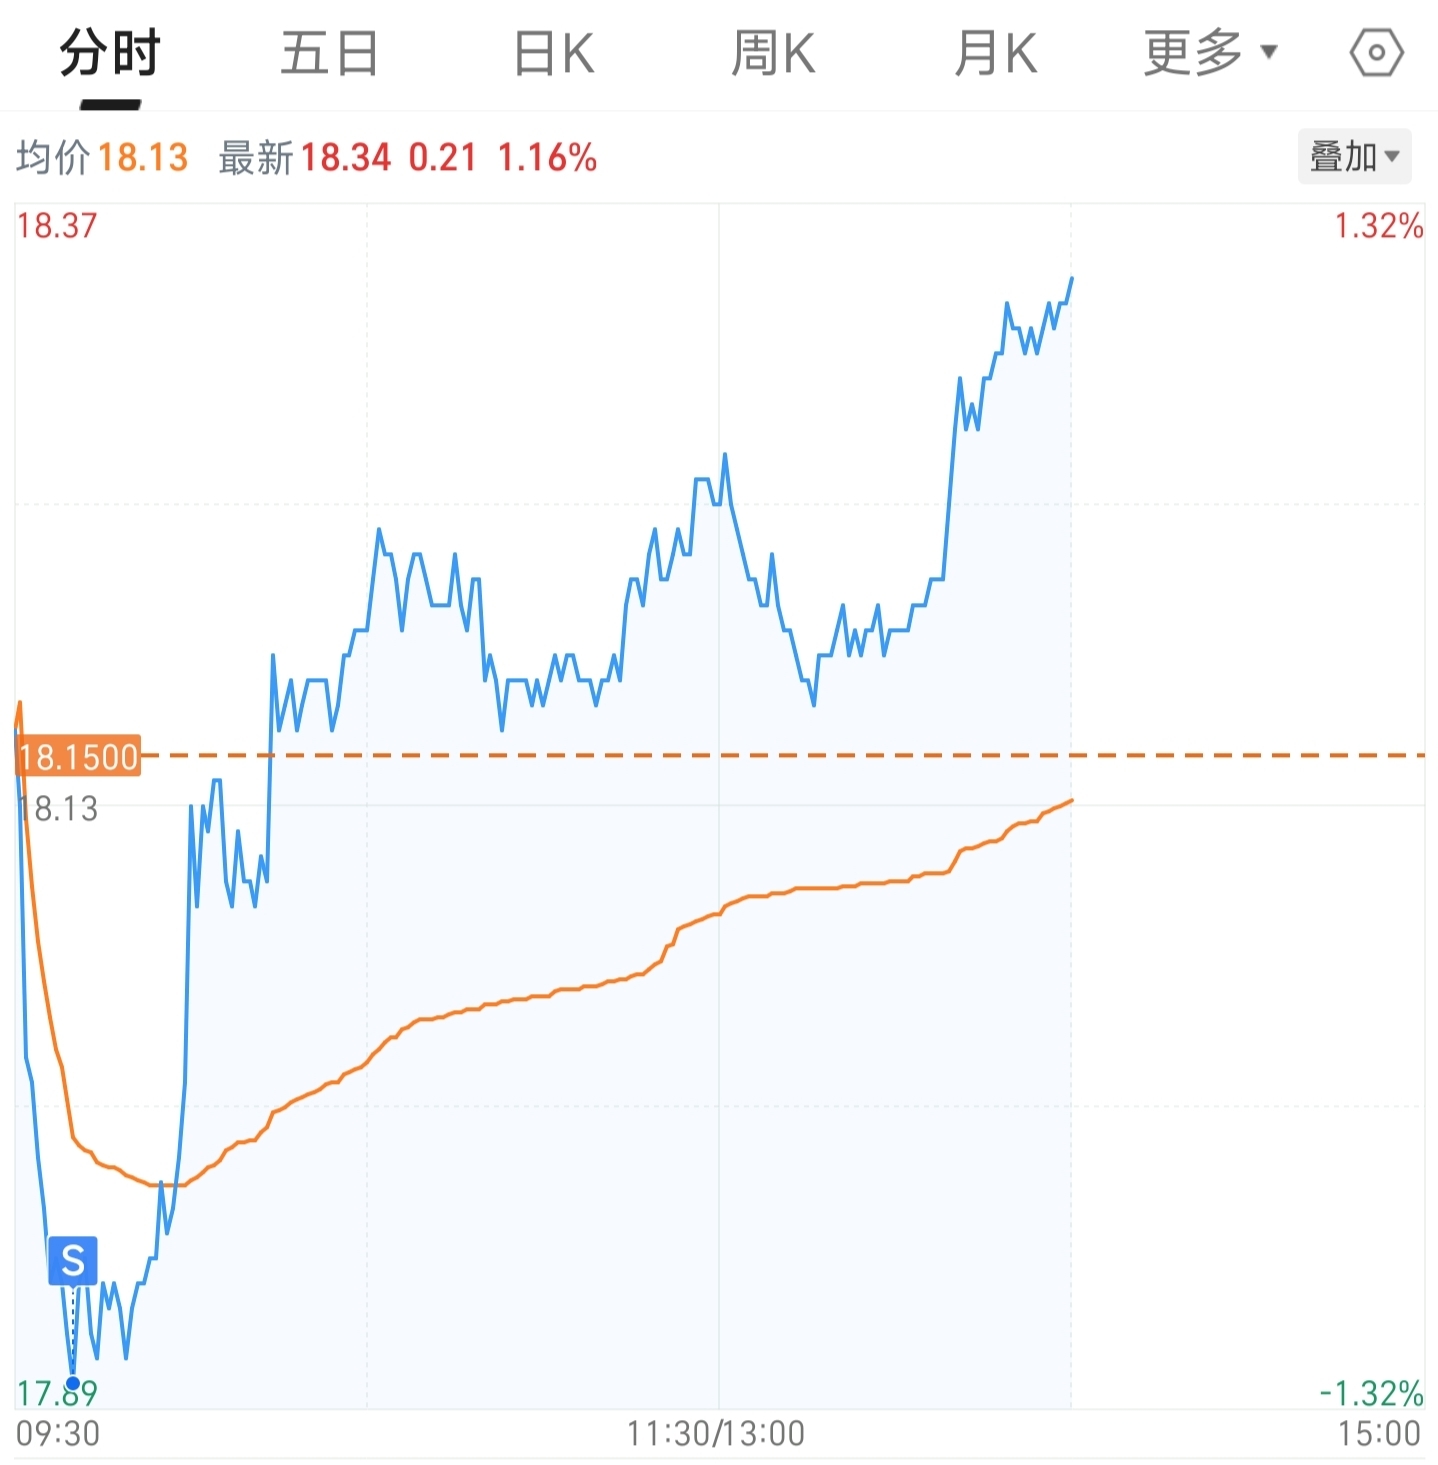Switch to the 五日 five-day tab
The width and height of the screenshot is (1438, 1465).
tap(329, 54)
